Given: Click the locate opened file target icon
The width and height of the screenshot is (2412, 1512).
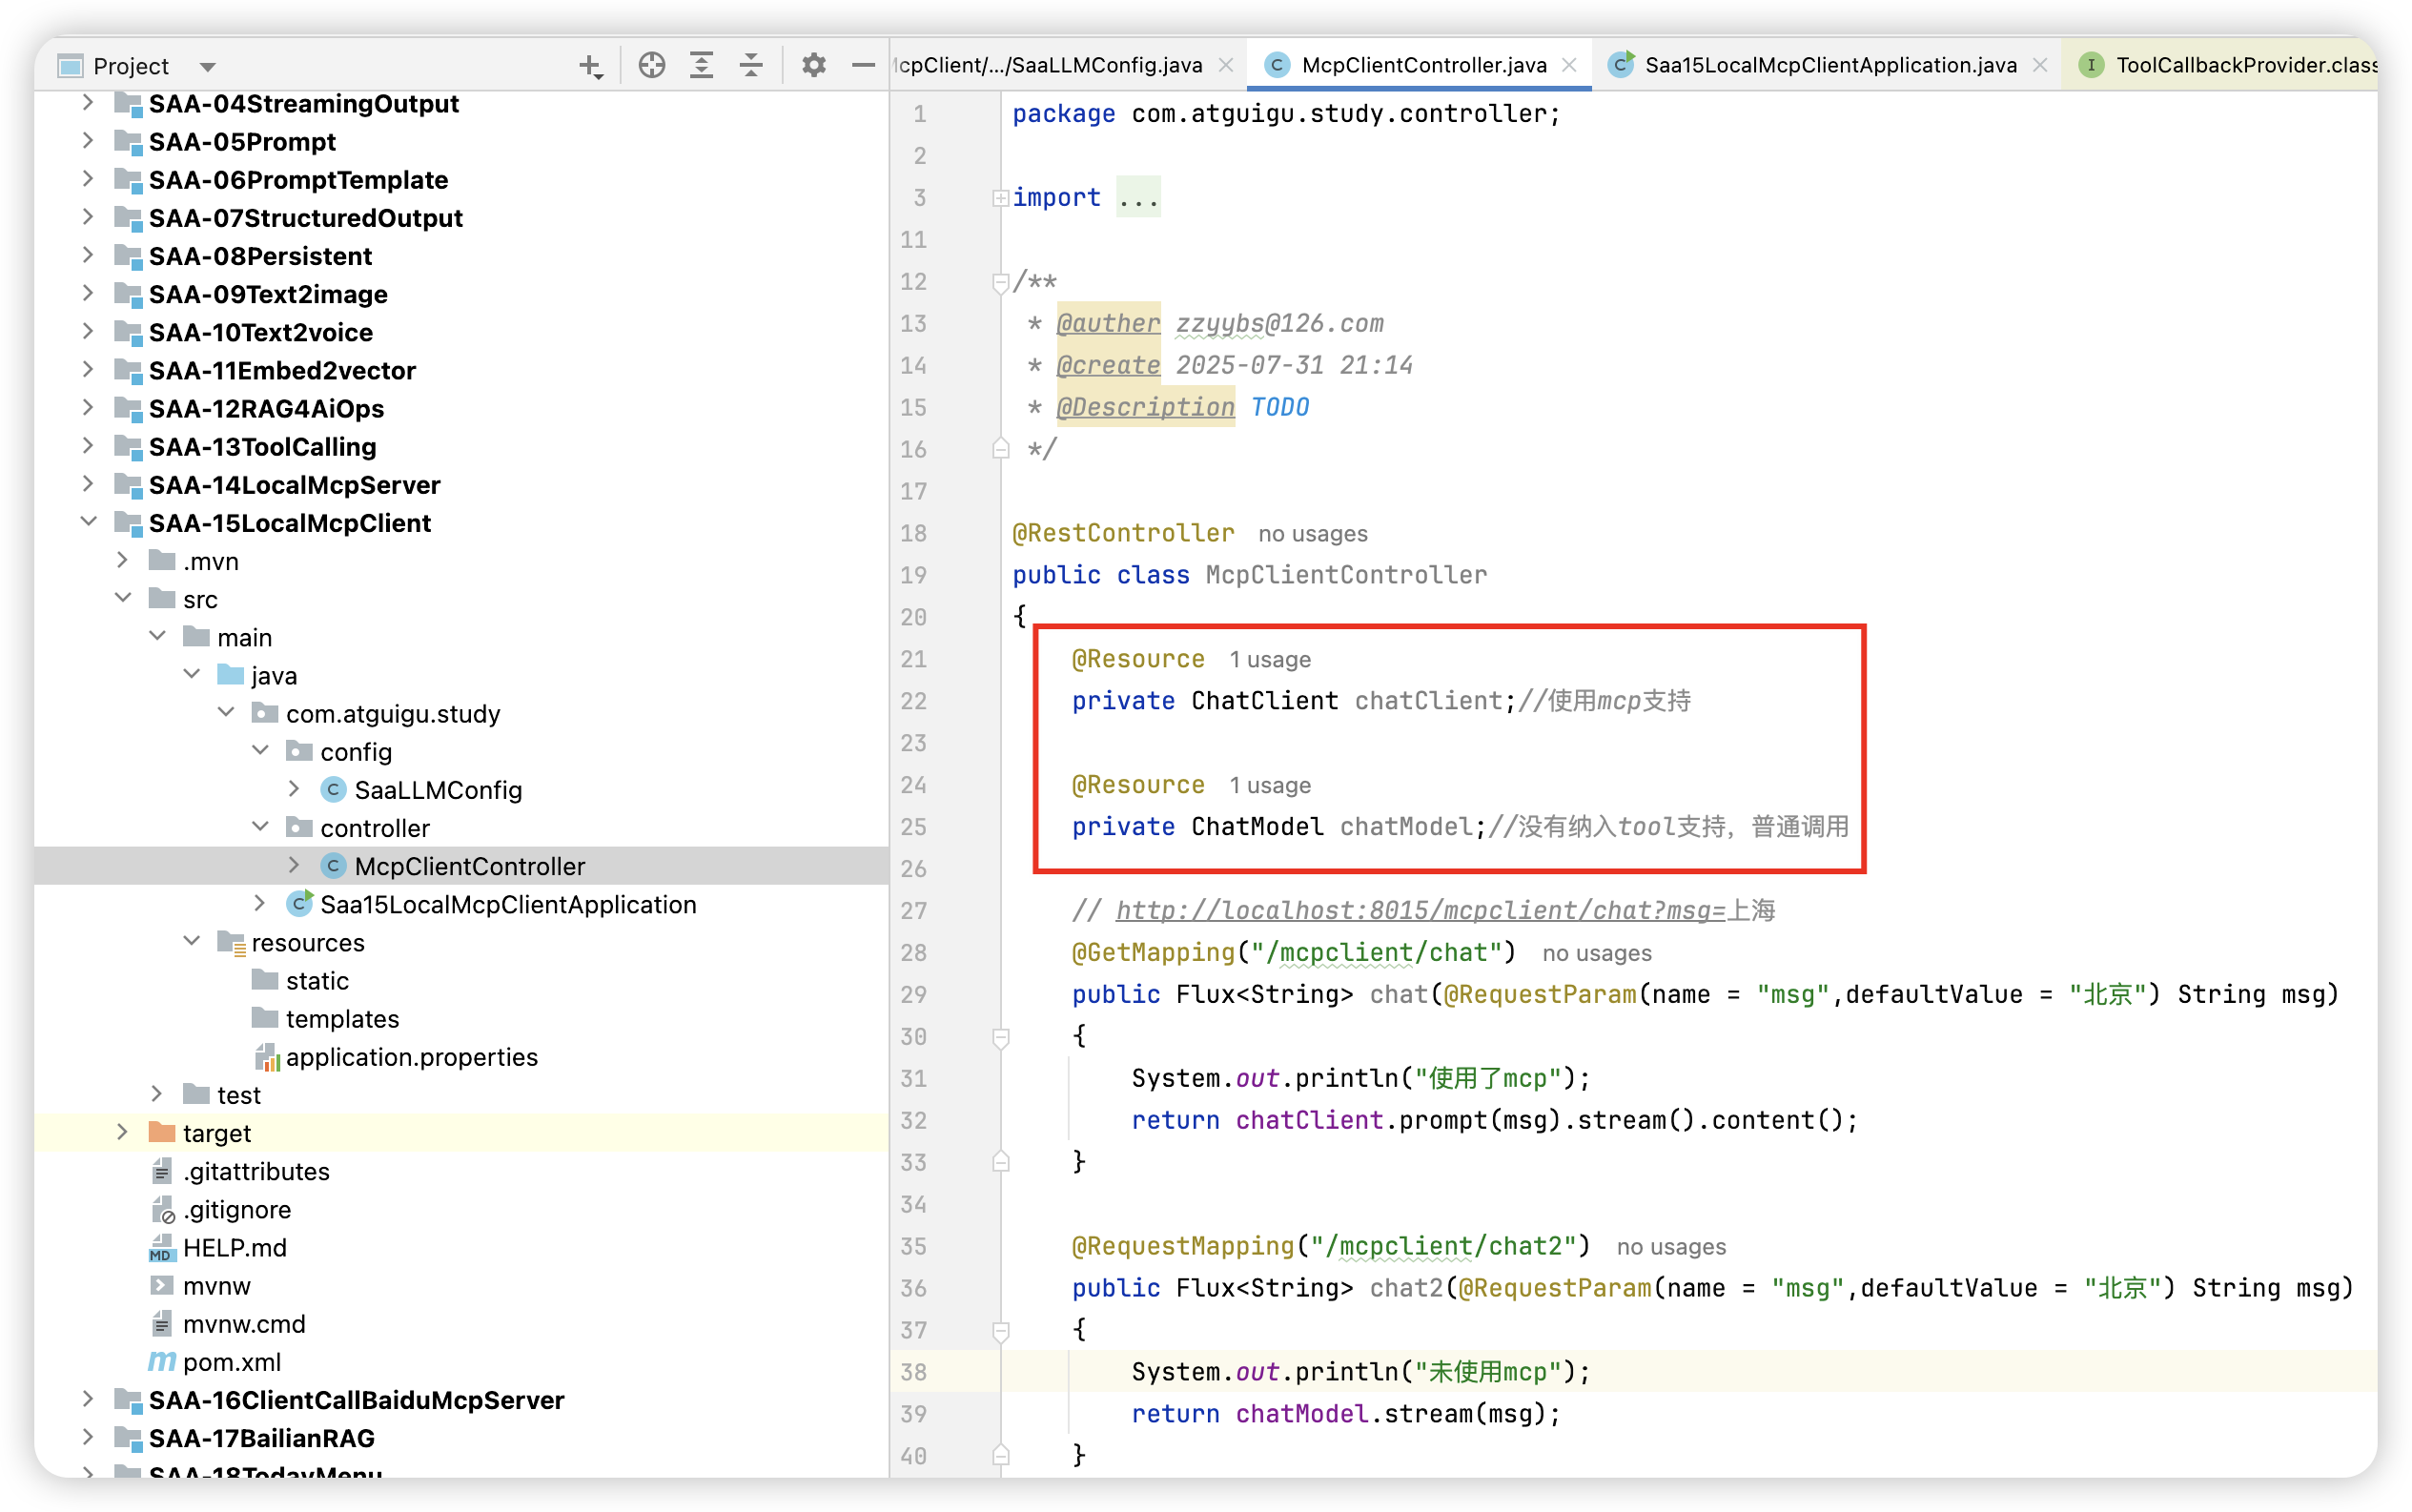Looking at the screenshot, I should point(652,66).
